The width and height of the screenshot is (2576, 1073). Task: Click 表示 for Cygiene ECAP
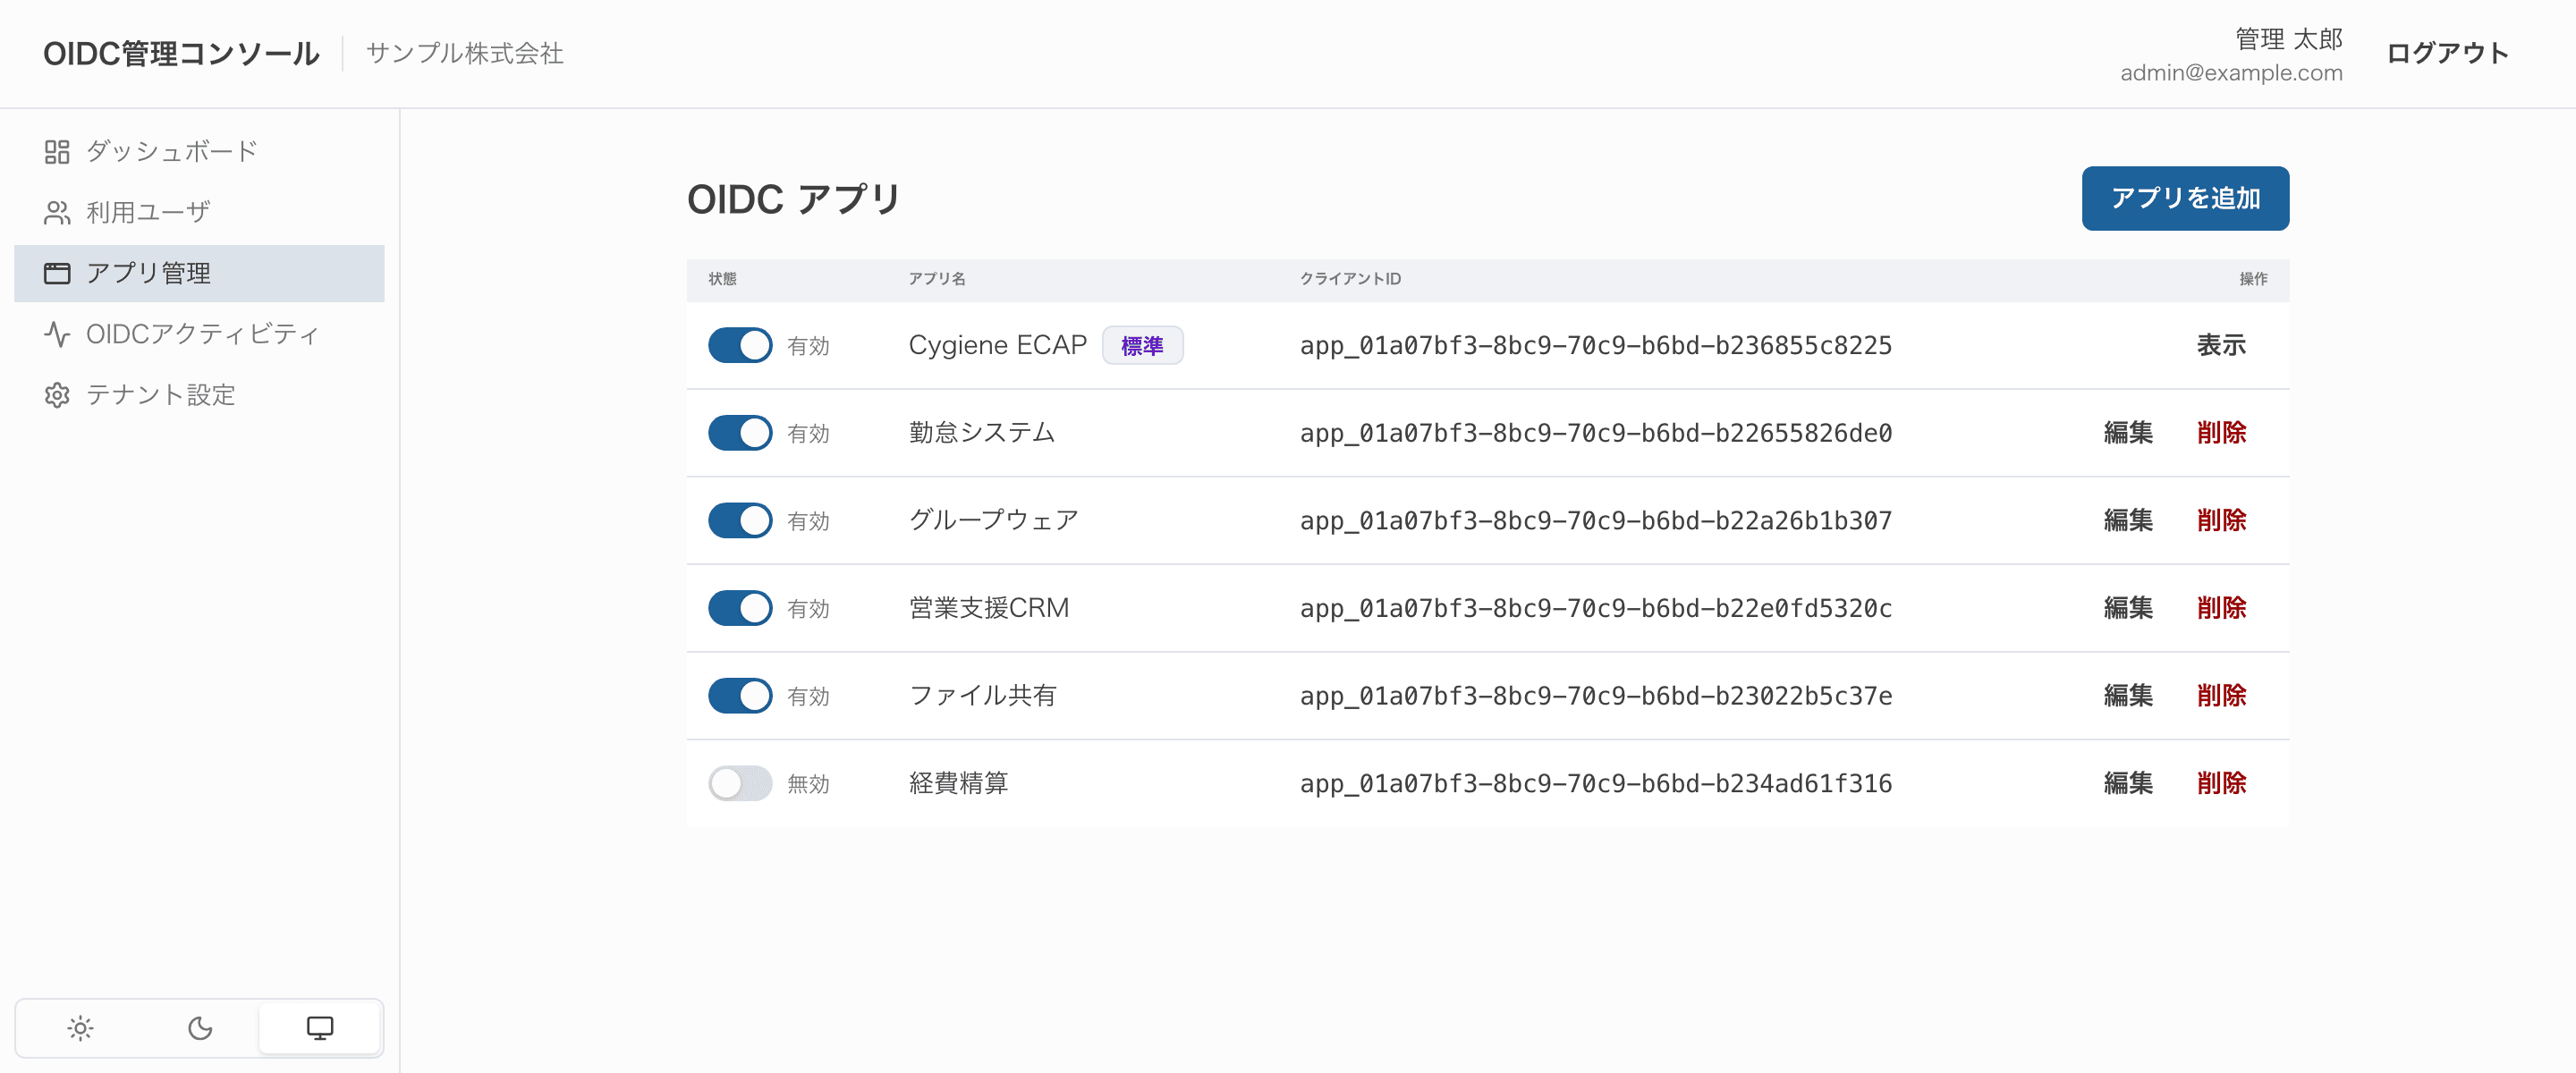[2221, 345]
